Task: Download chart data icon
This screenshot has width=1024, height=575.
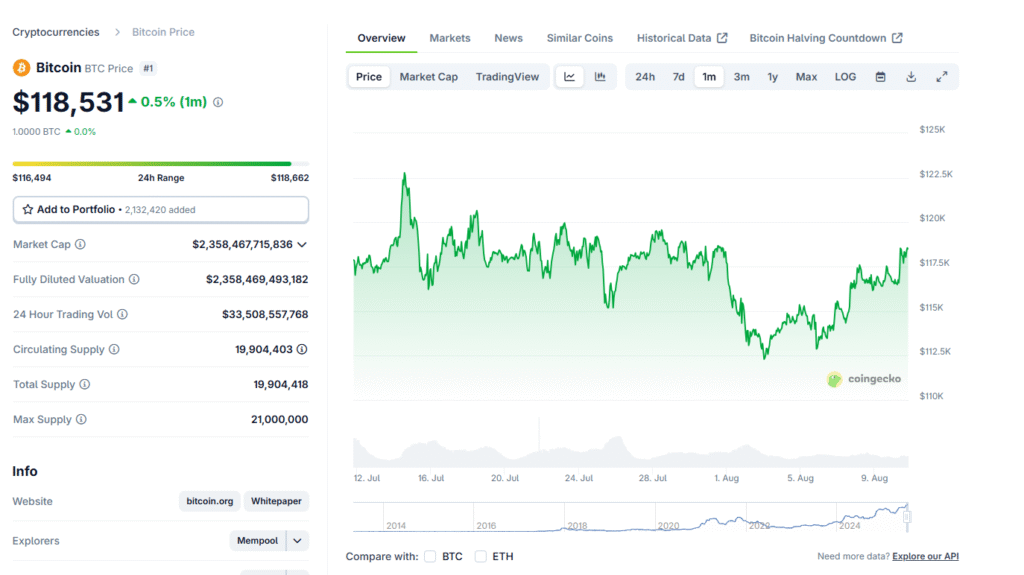Action: tap(911, 77)
